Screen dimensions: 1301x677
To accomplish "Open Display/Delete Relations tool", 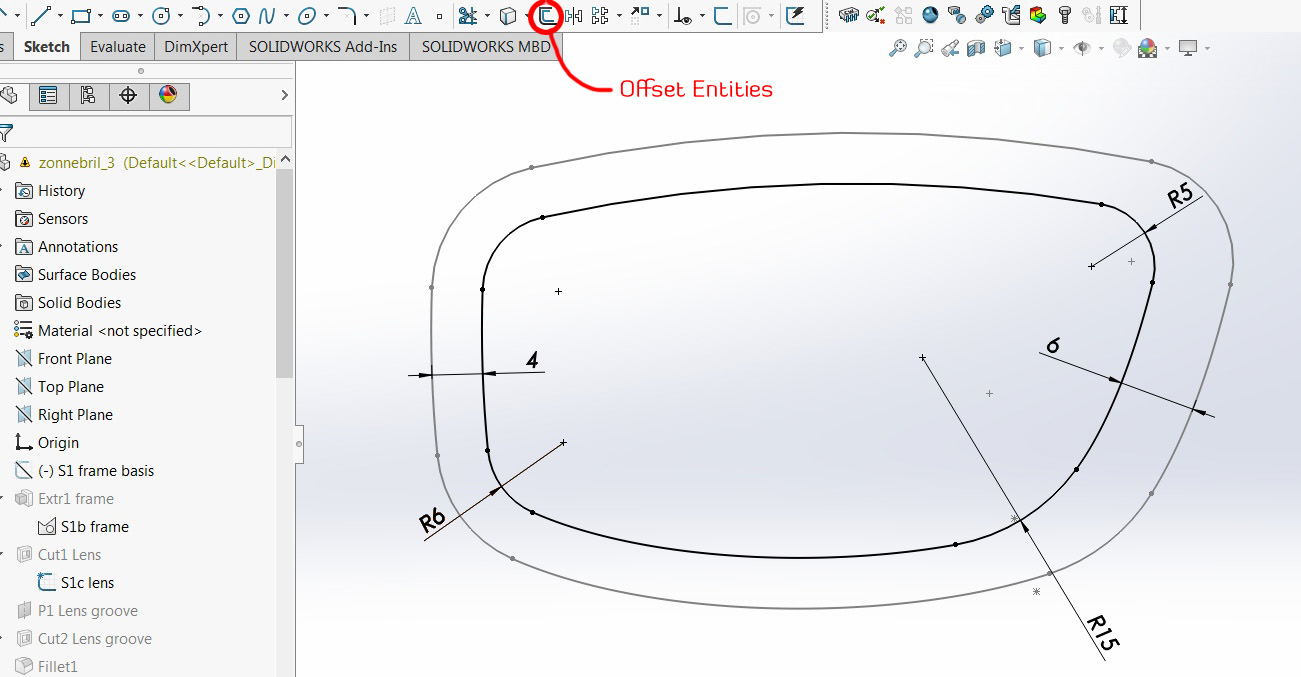I will 683,15.
